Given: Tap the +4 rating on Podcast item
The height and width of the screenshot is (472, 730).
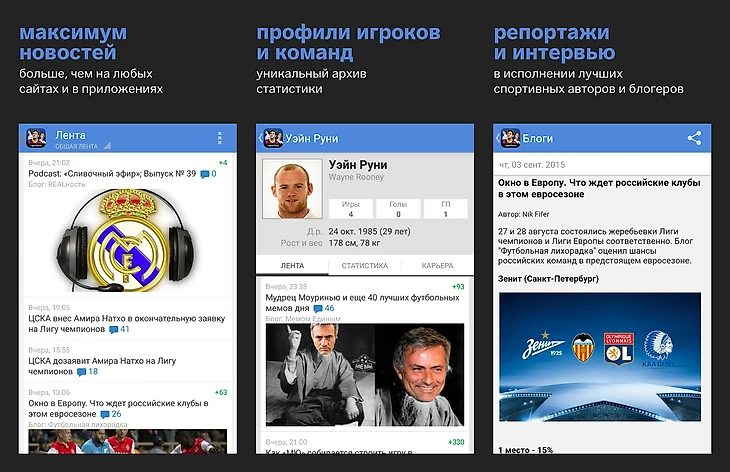Looking at the screenshot, I should (x=223, y=163).
